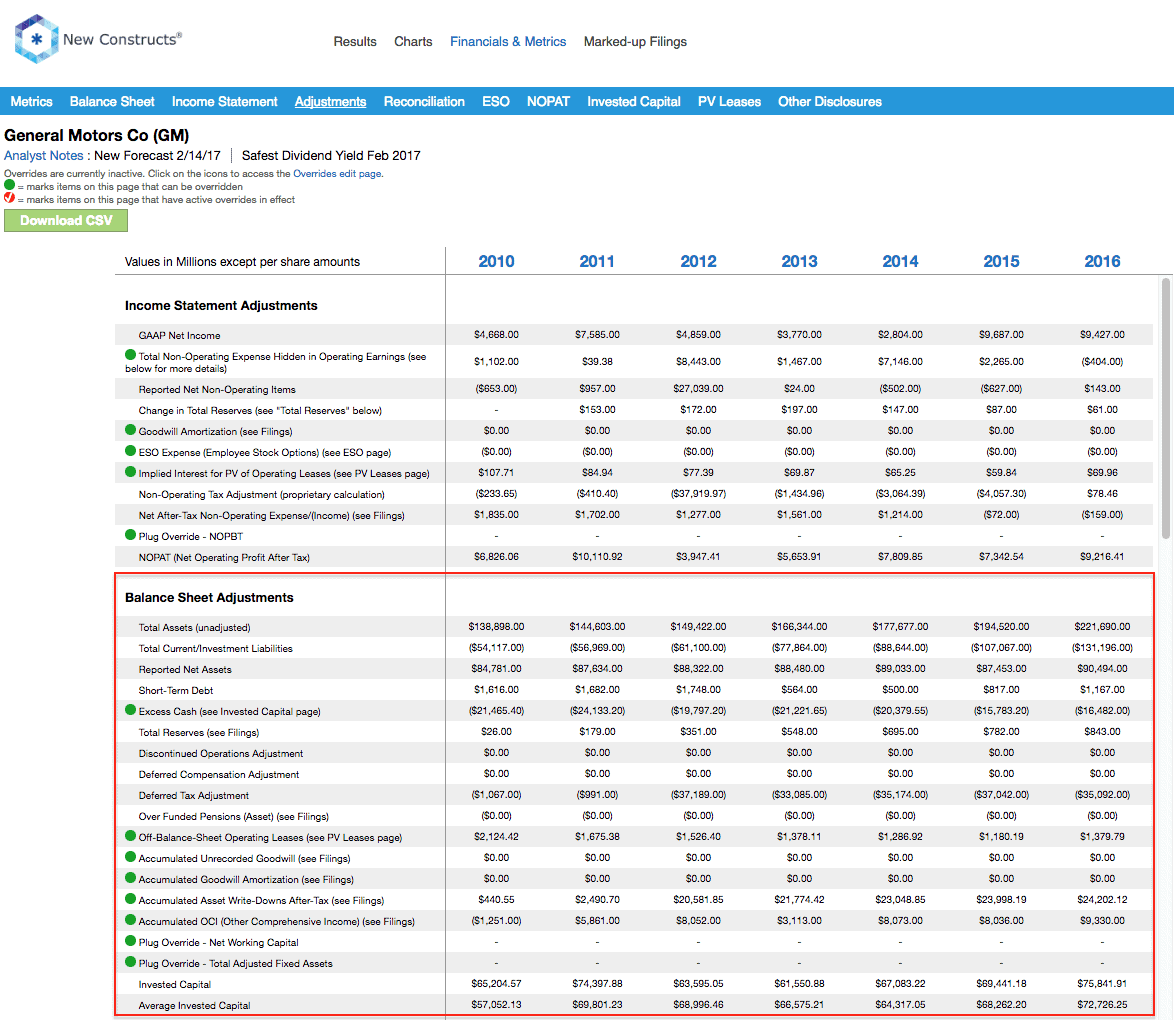The image size is (1174, 1020).
Task: Click the NOPAT (Net Operating Profit After Tax) label
Action: pyautogui.click(x=224, y=557)
